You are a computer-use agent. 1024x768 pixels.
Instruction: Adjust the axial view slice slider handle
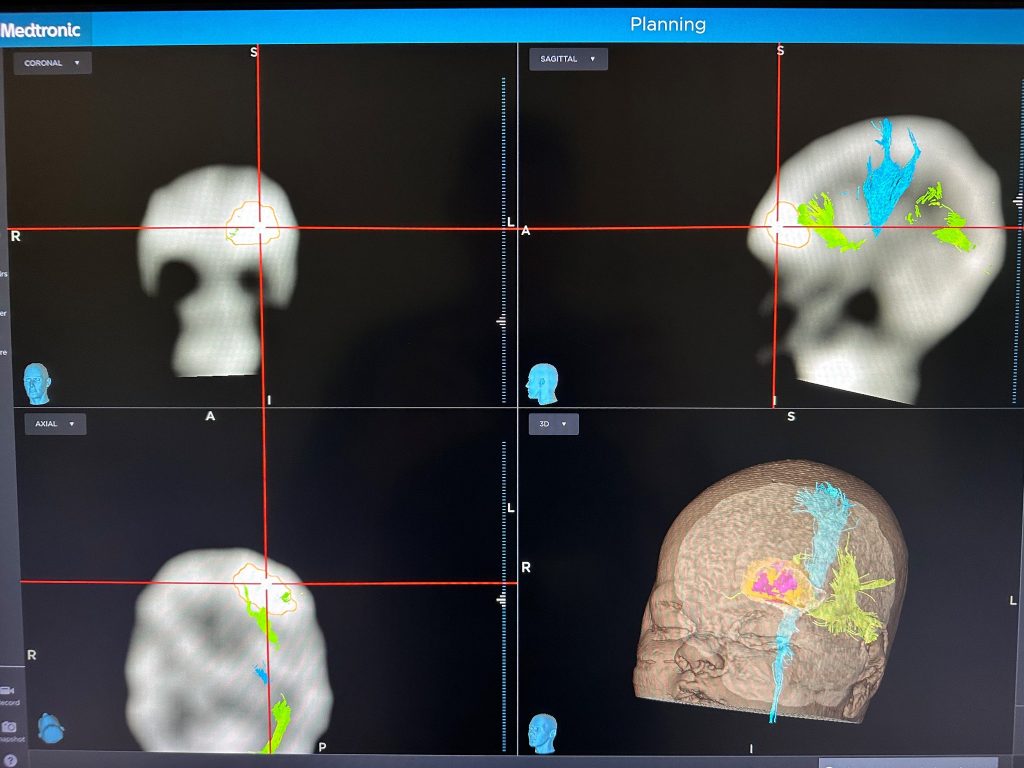point(502,600)
